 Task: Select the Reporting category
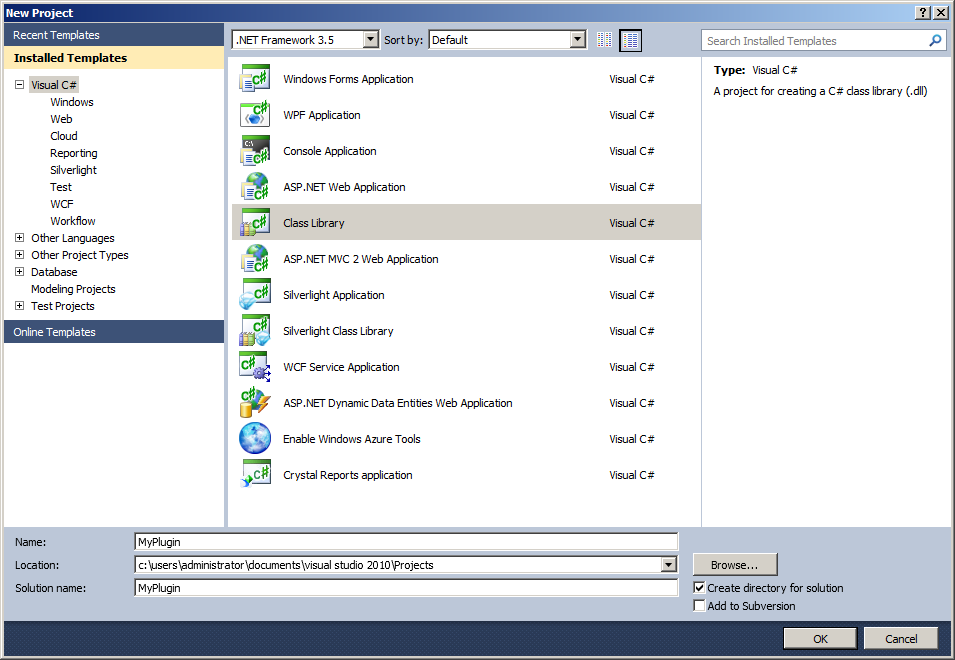(74, 153)
